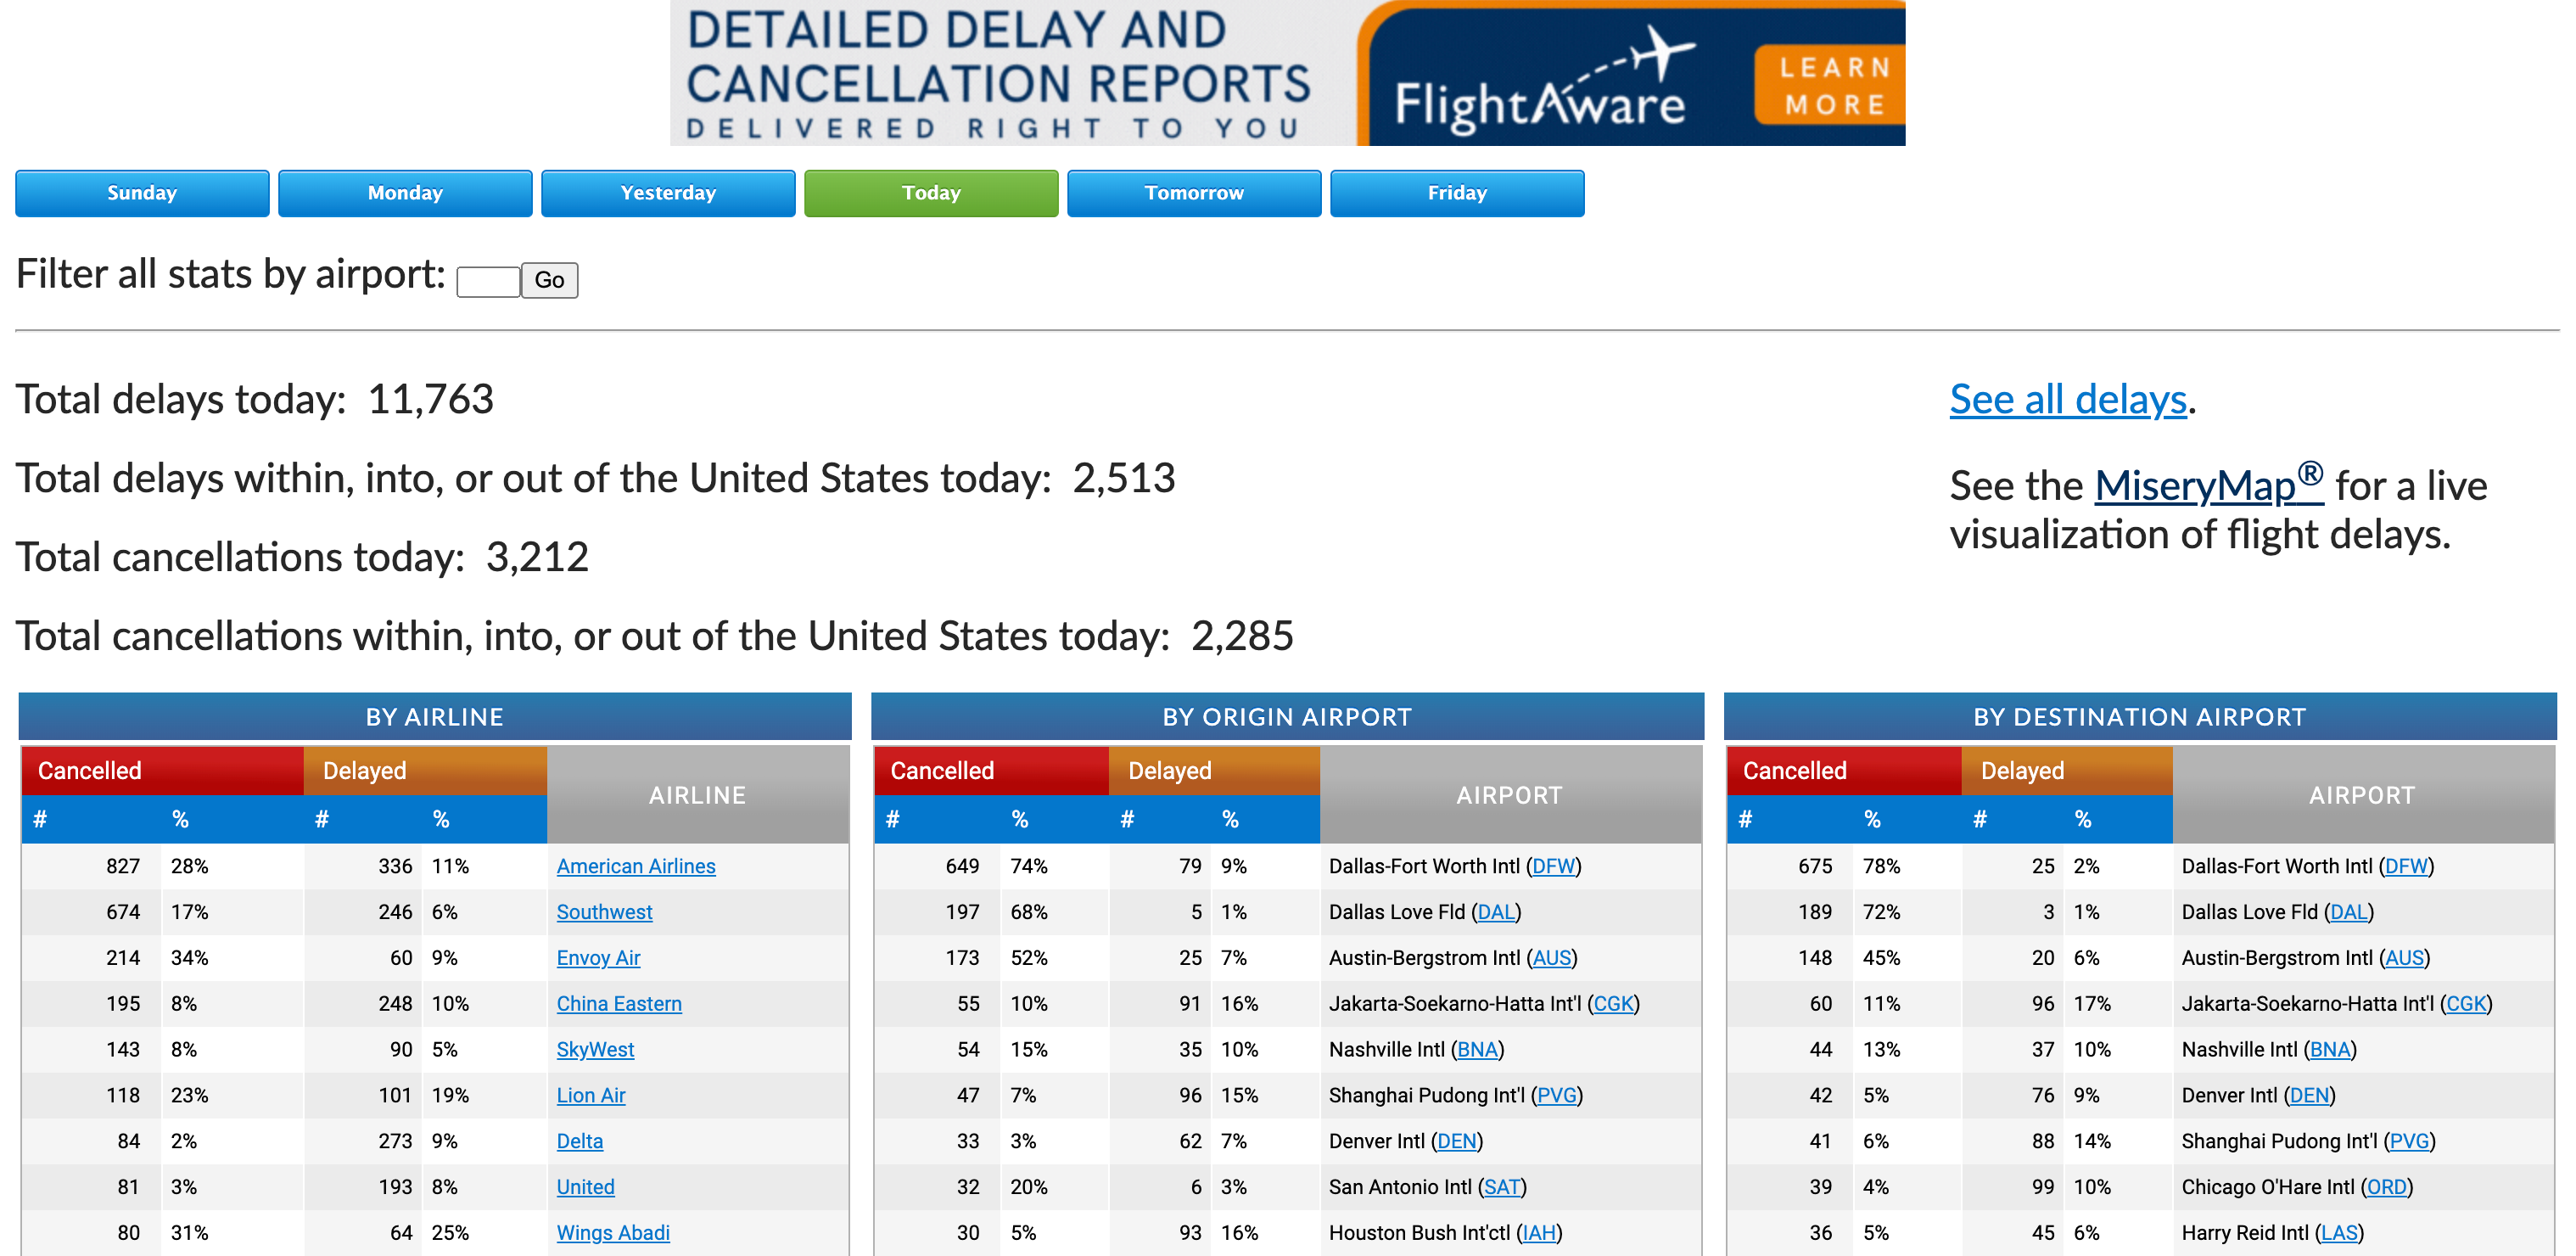Switch to the Sunday tab

pyautogui.click(x=142, y=193)
